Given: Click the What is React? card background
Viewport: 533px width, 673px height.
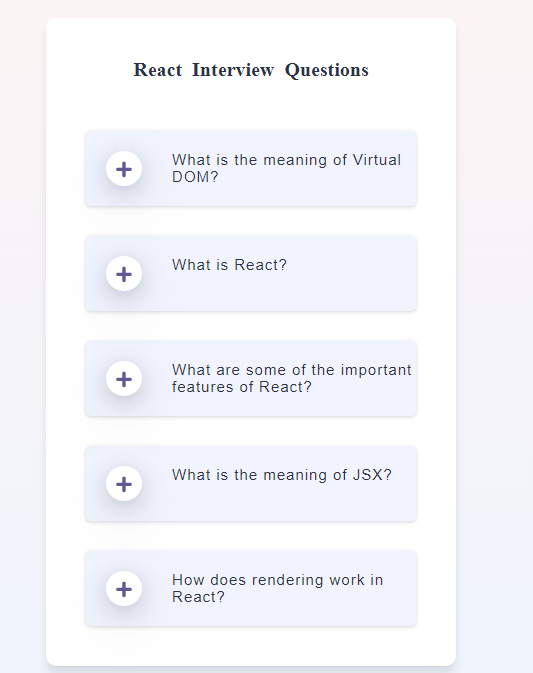Looking at the screenshot, I should [251, 274].
